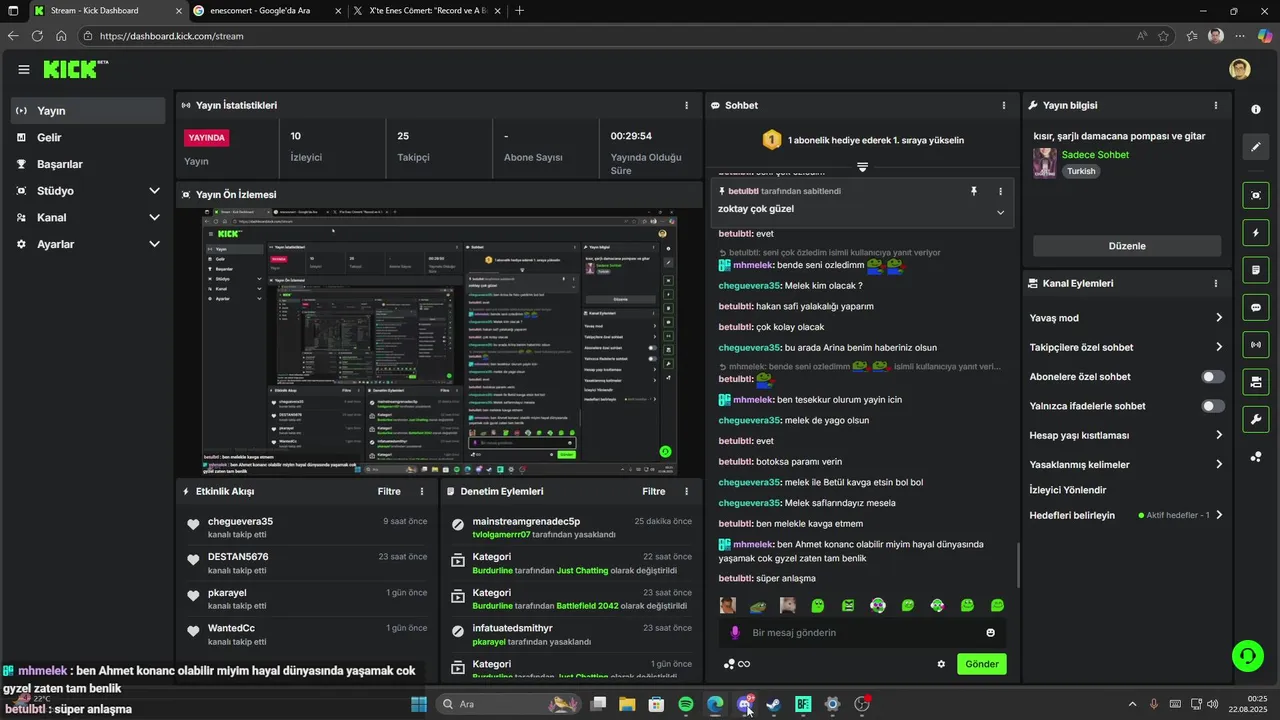Open Spotify from the taskbar
The image size is (1280, 720).
click(x=686, y=704)
